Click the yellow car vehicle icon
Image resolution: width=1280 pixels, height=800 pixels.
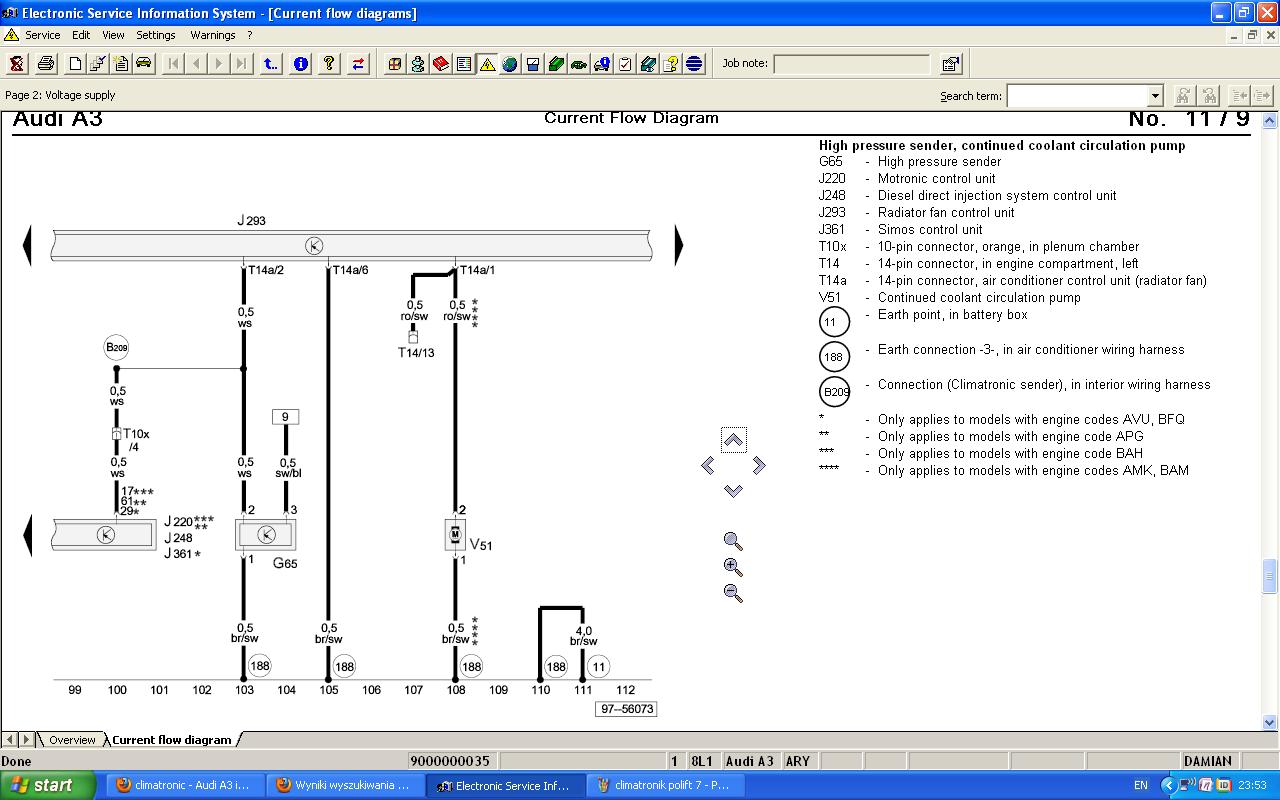144,64
